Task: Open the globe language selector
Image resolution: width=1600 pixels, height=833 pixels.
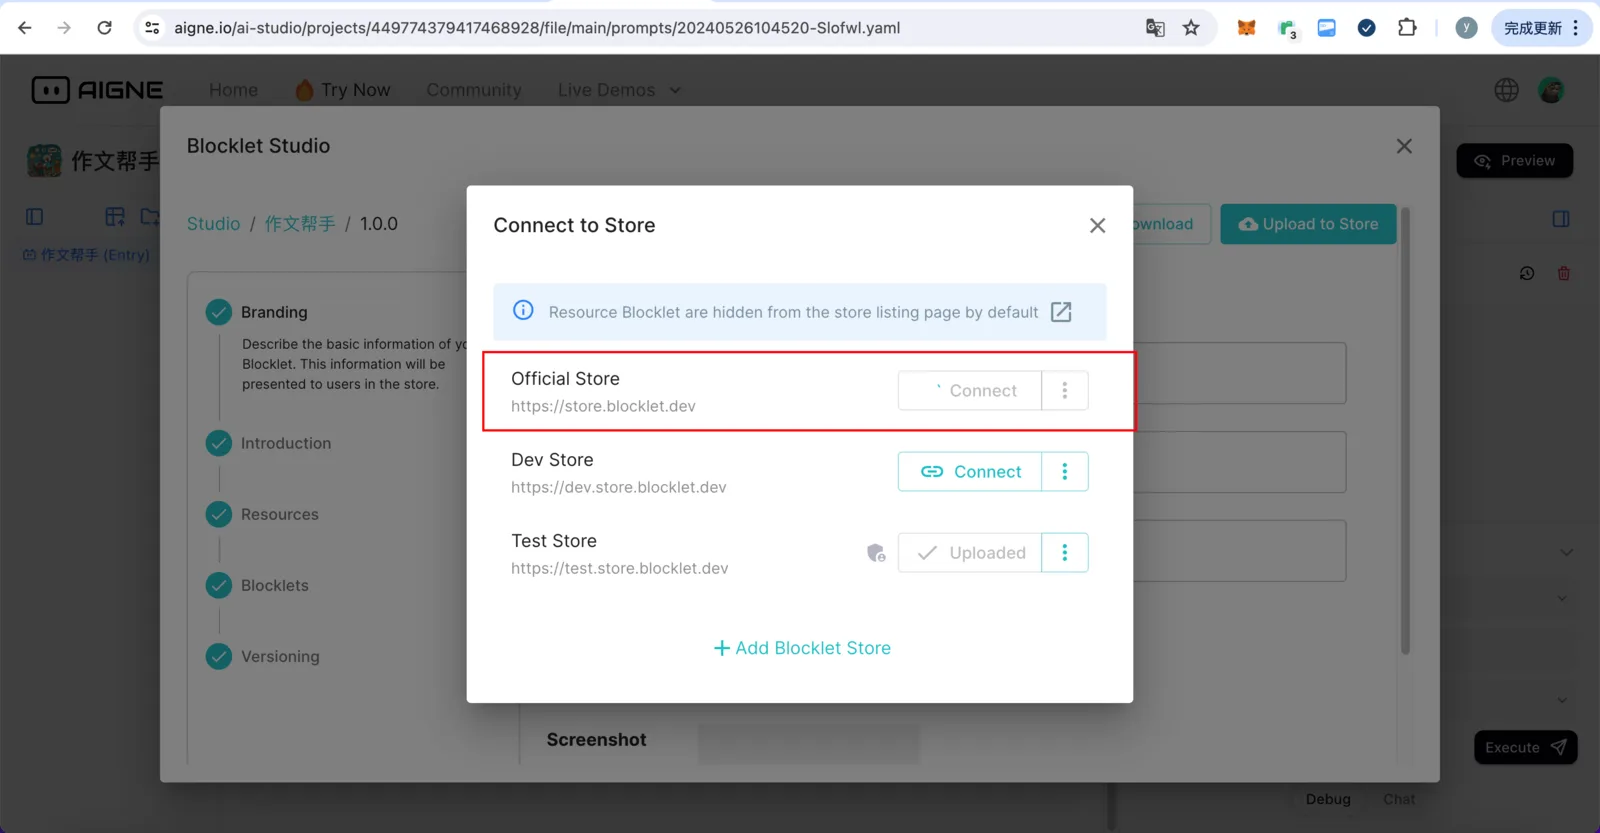Action: [1506, 90]
